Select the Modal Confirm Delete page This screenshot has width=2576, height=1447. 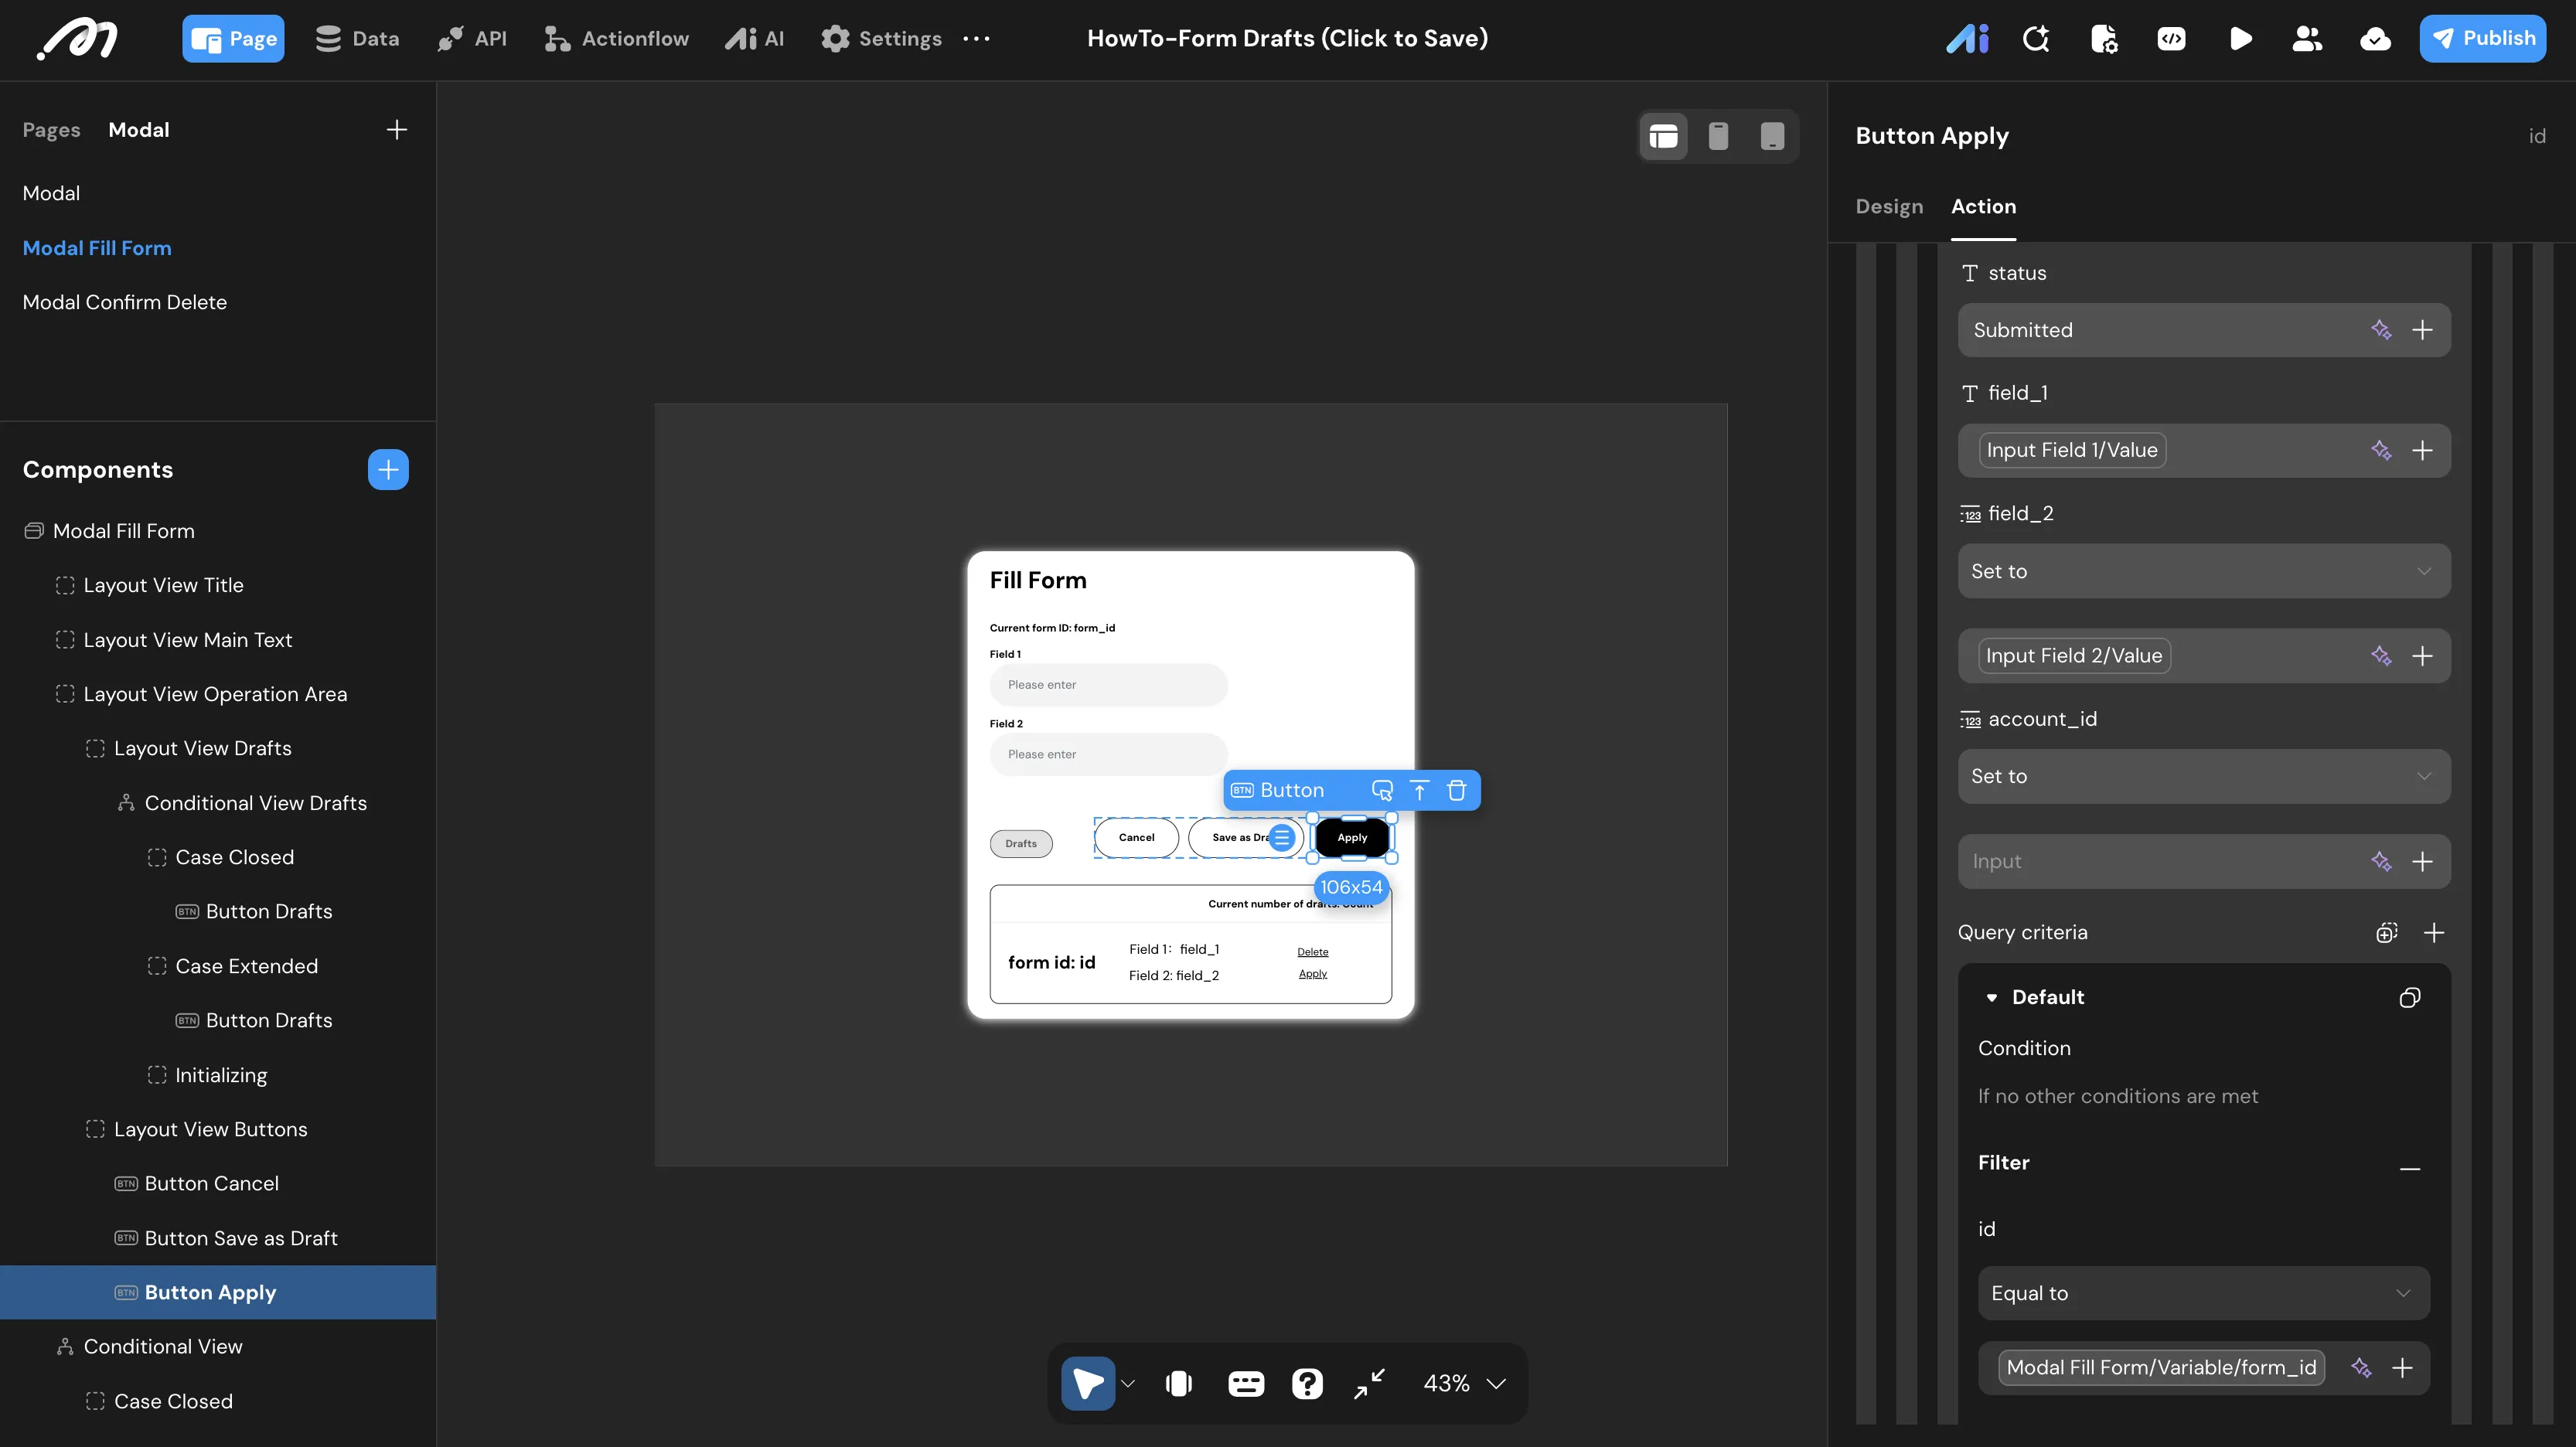(125, 303)
